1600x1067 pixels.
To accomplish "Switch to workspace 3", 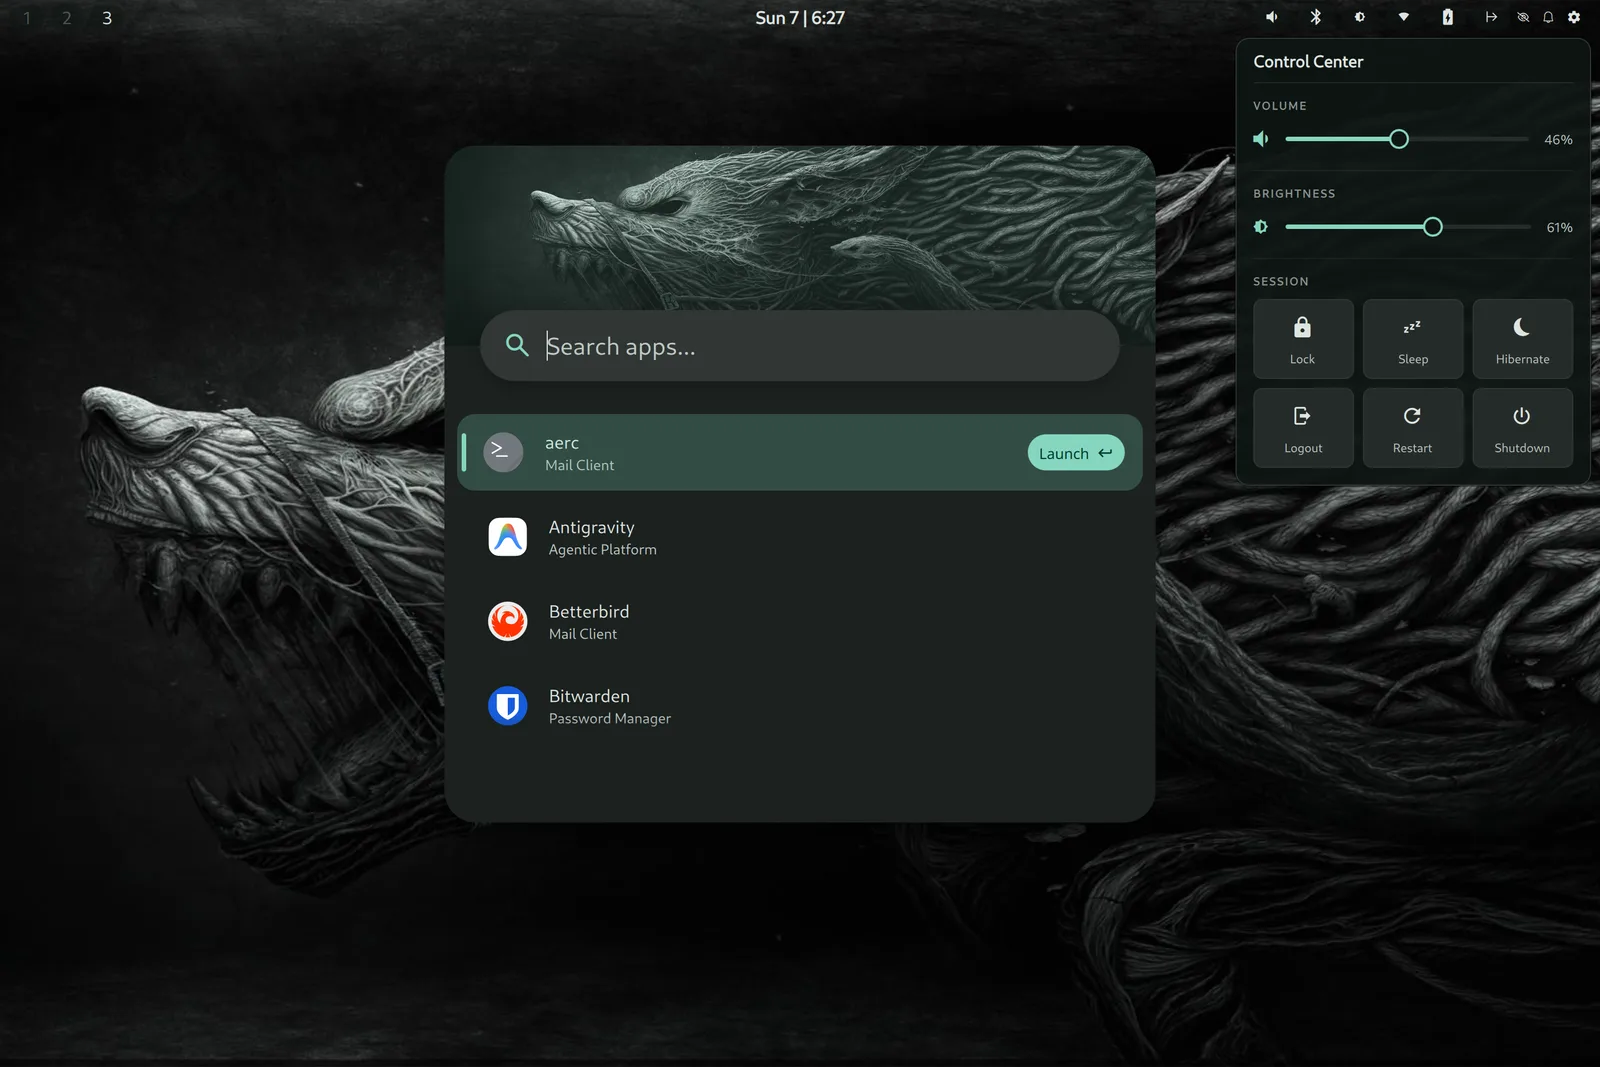I will click(107, 18).
